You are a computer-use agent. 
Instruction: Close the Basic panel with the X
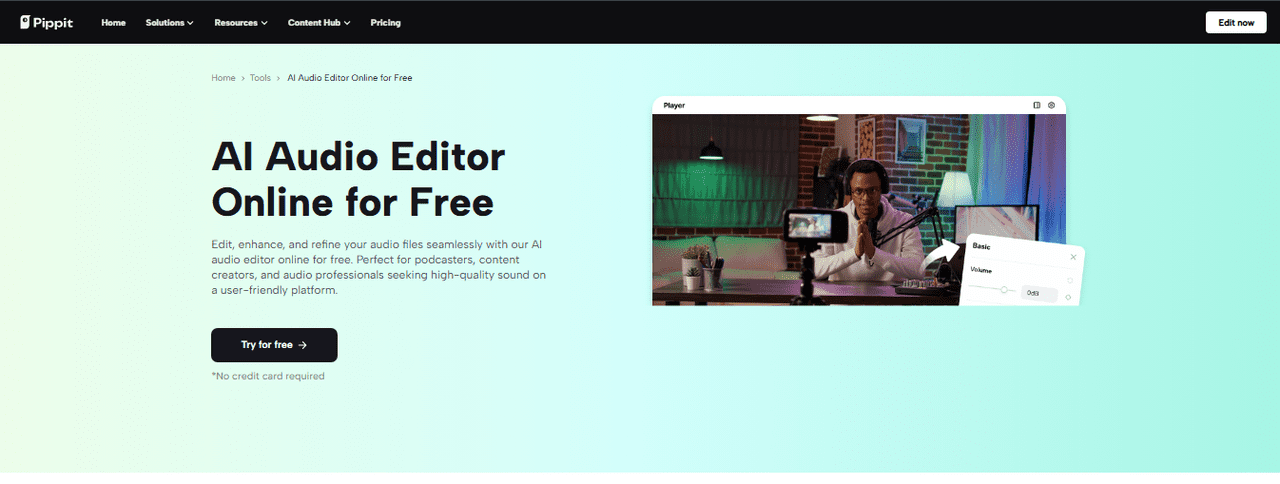point(1073,257)
